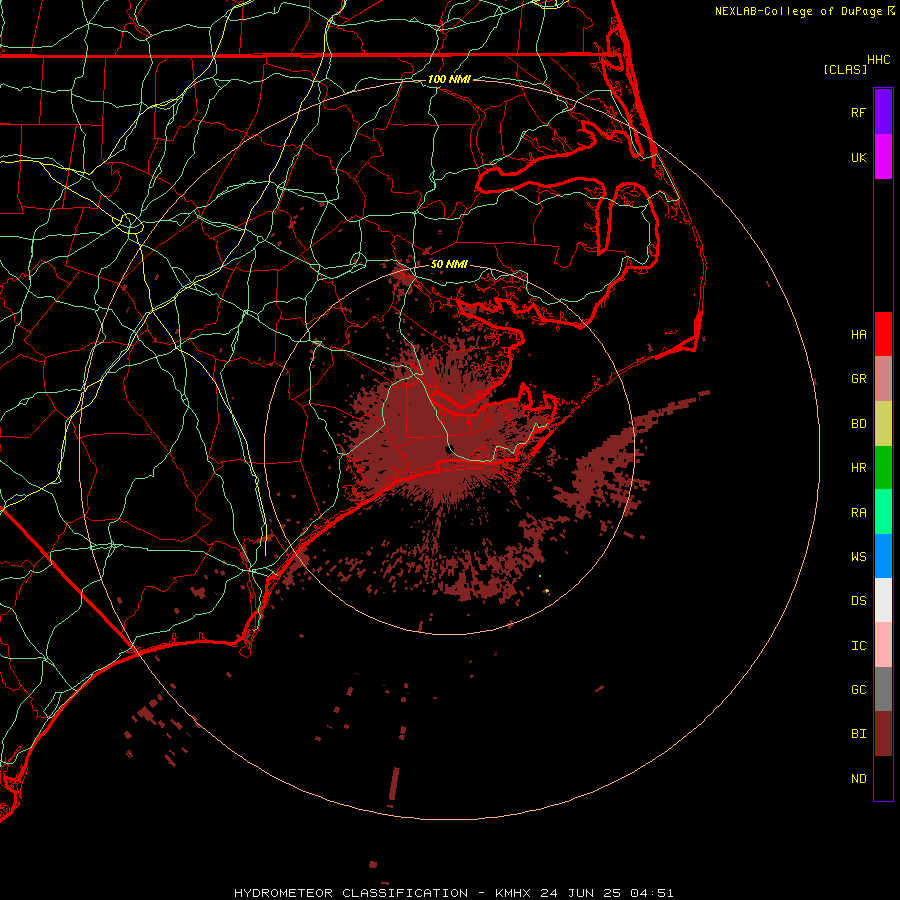Image resolution: width=900 pixels, height=900 pixels.
Task: Click the BD legend label
Action: pyautogui.click(x=858, y=424)
